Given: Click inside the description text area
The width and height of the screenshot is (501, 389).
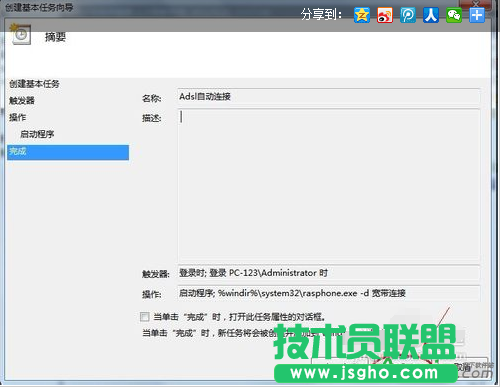Looking at the screenshot, I should click(x=329, y=185).
